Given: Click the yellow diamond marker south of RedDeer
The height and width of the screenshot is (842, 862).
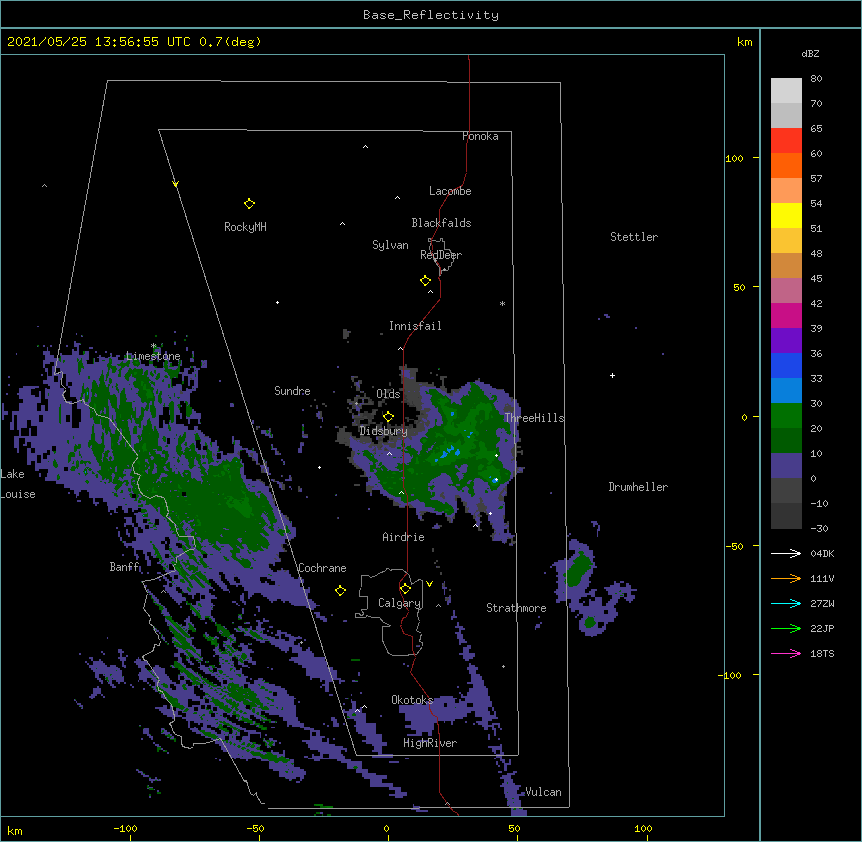Looking at the screenshot, I should (425, 281).
